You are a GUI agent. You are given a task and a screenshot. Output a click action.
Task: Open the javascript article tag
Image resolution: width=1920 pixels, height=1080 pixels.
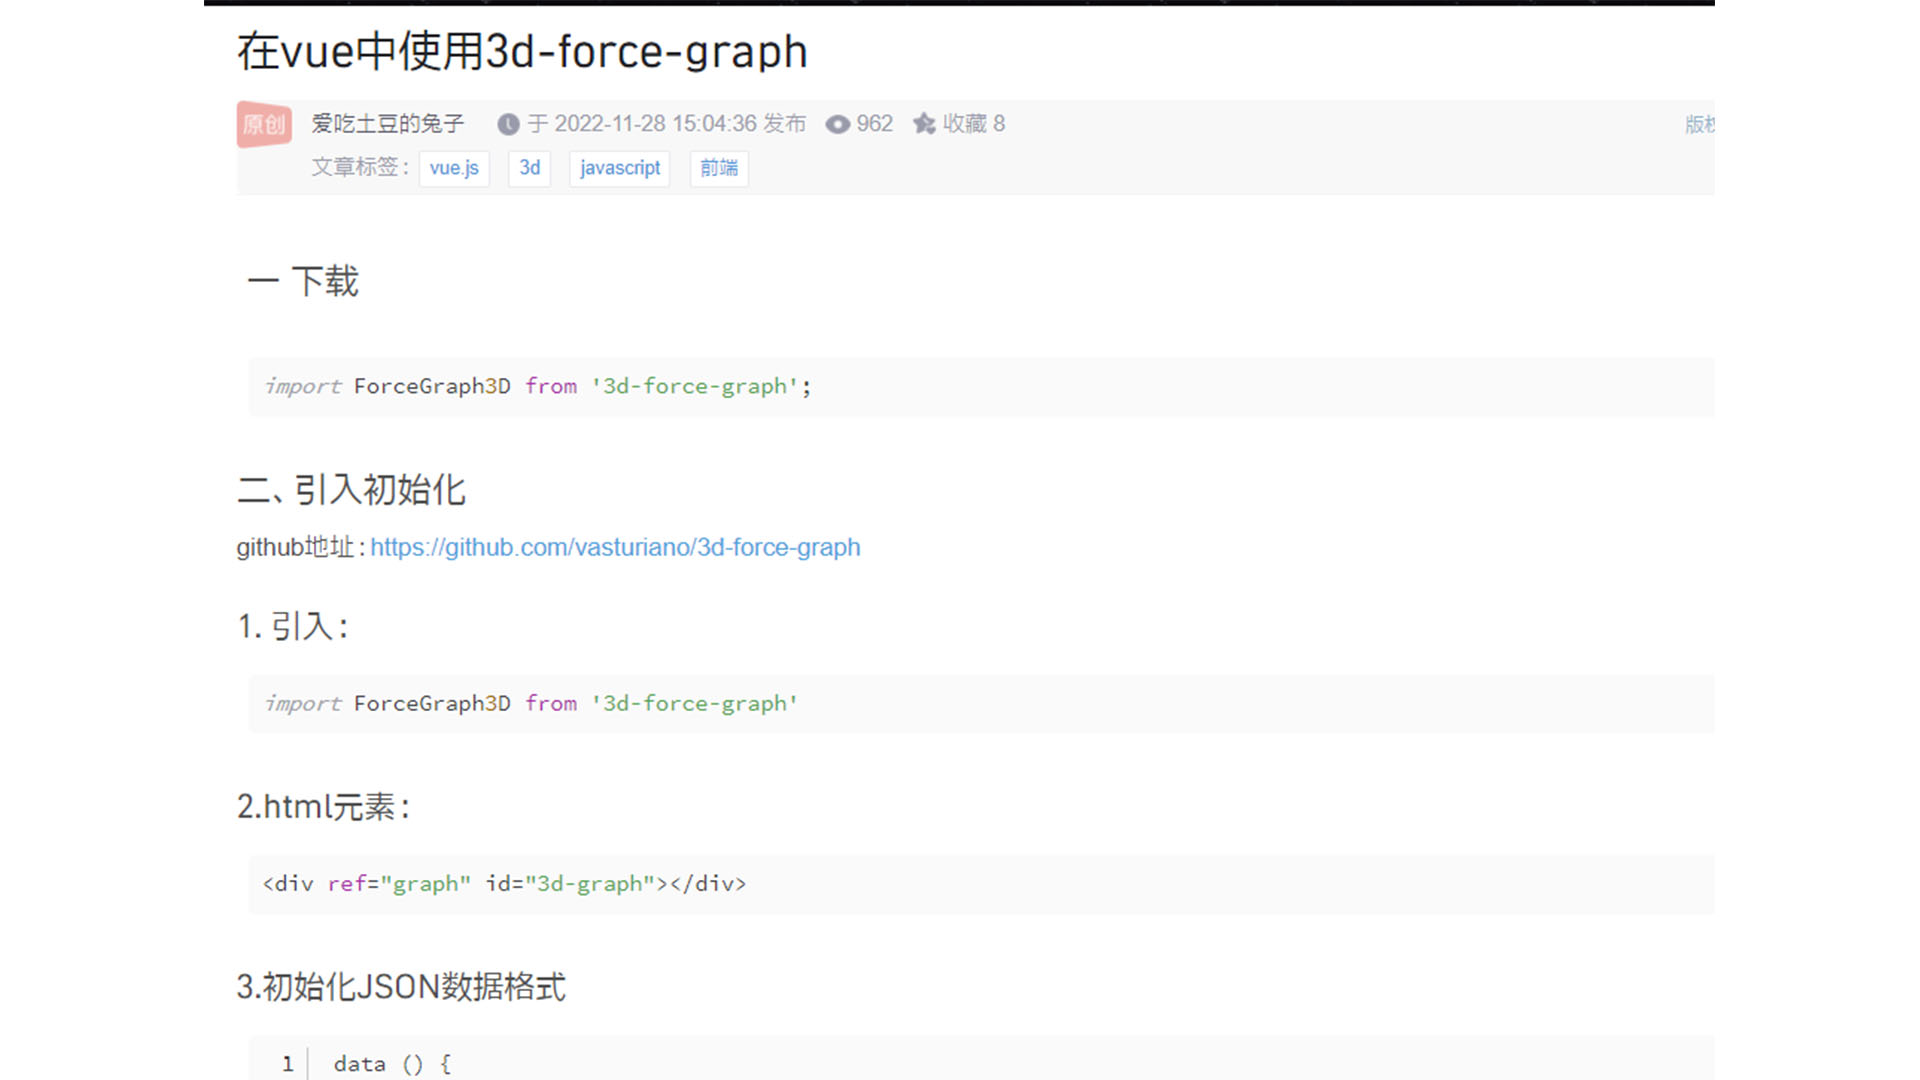coord(620,168)
